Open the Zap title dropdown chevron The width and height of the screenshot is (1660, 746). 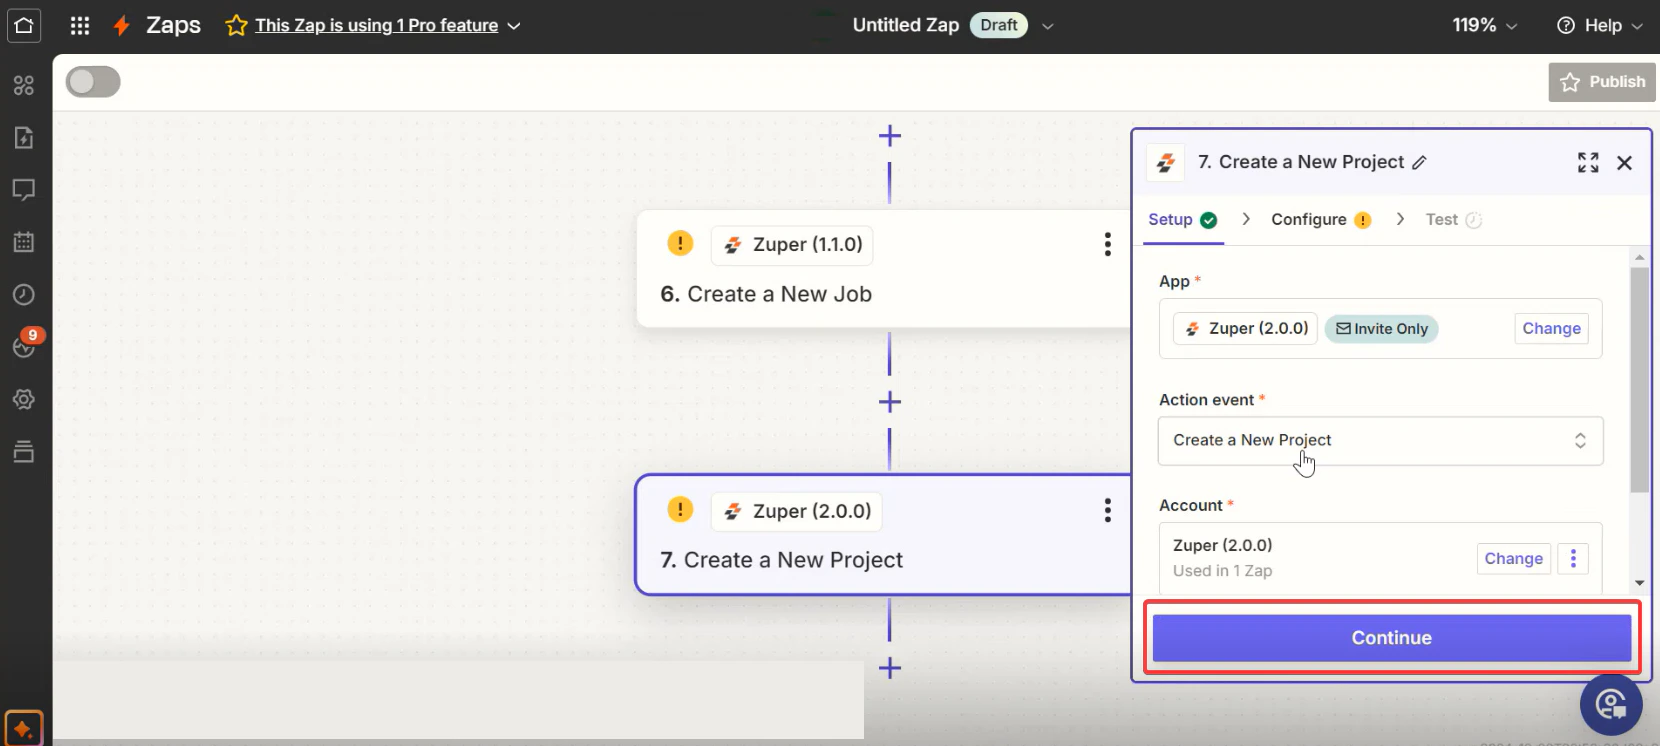(x=1047, y=26)
